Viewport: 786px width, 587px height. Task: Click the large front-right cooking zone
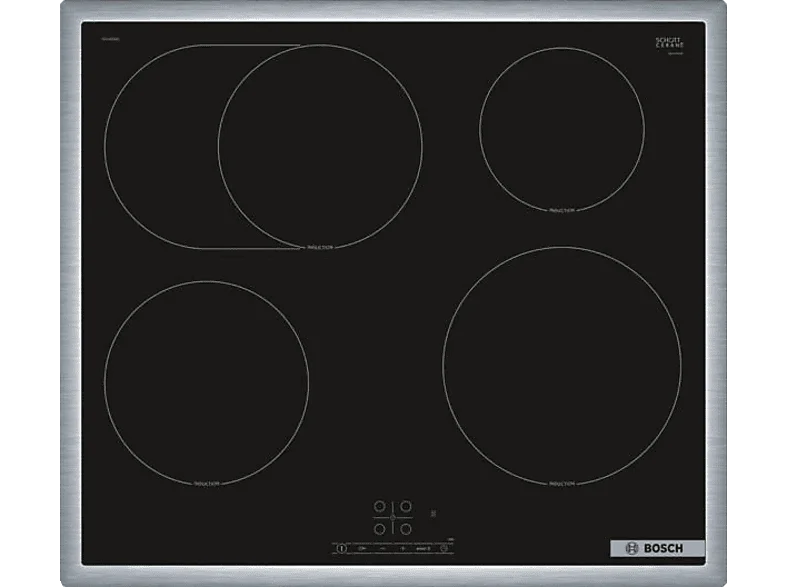click(x=562, y=366)
